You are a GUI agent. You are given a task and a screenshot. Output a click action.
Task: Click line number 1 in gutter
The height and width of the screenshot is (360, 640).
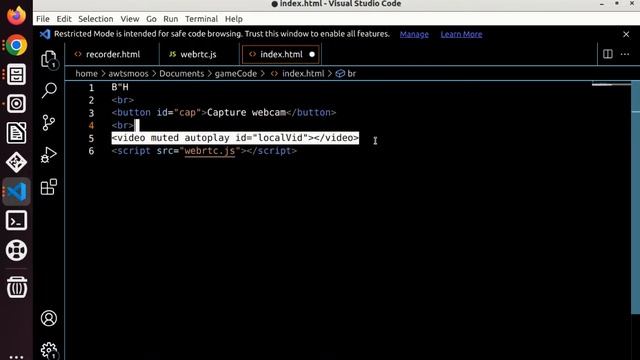[x=91, y=87]
